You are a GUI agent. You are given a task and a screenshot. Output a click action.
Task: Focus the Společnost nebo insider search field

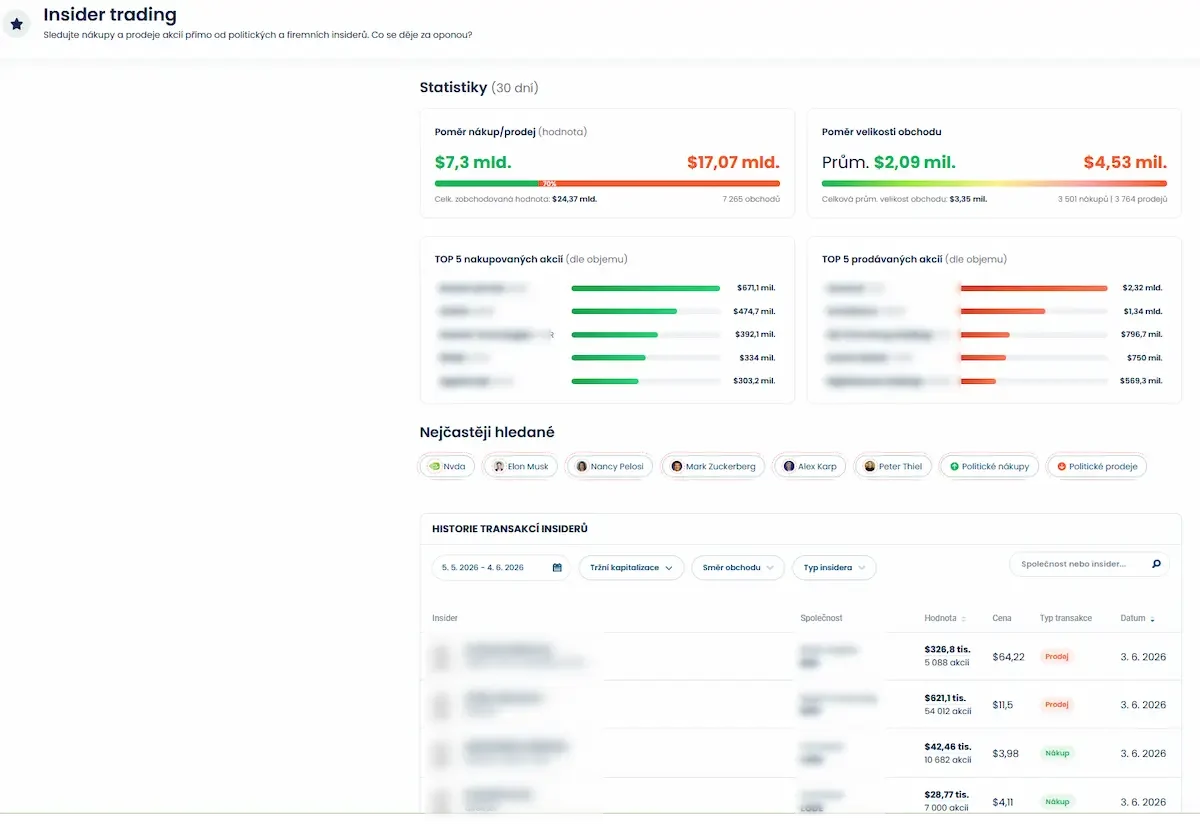1089,564
